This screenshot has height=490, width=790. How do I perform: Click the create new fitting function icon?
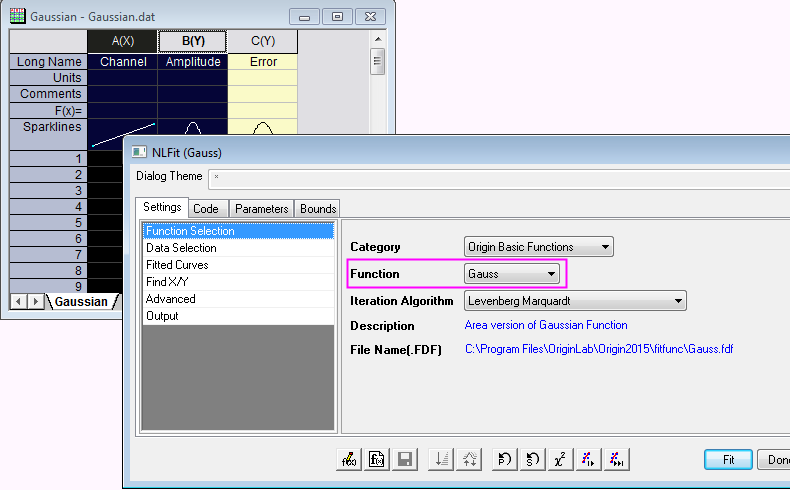(377, 459)
